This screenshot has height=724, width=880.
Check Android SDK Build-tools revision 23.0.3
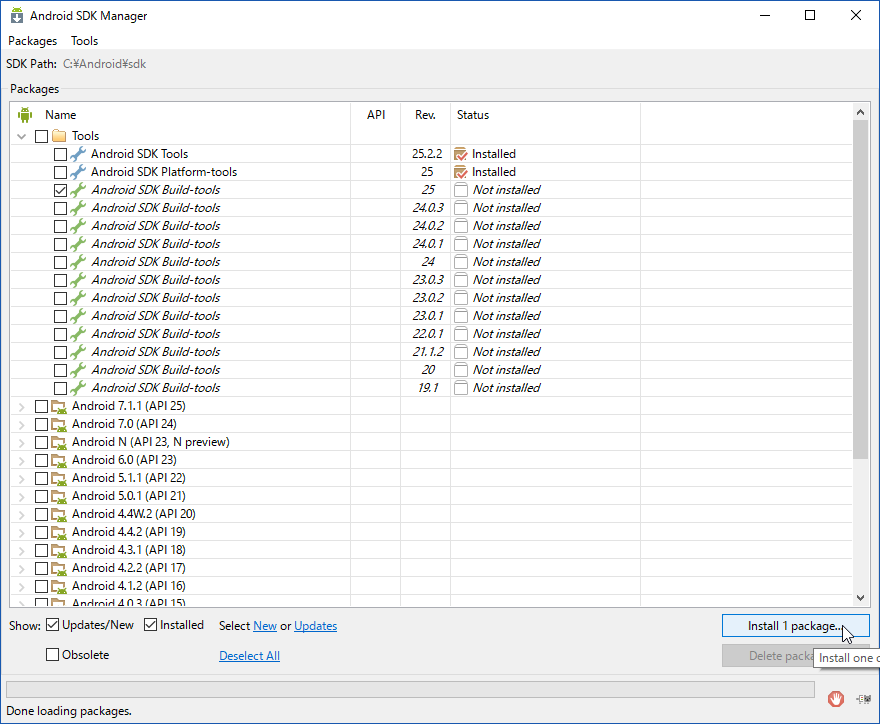click(61, 280)
